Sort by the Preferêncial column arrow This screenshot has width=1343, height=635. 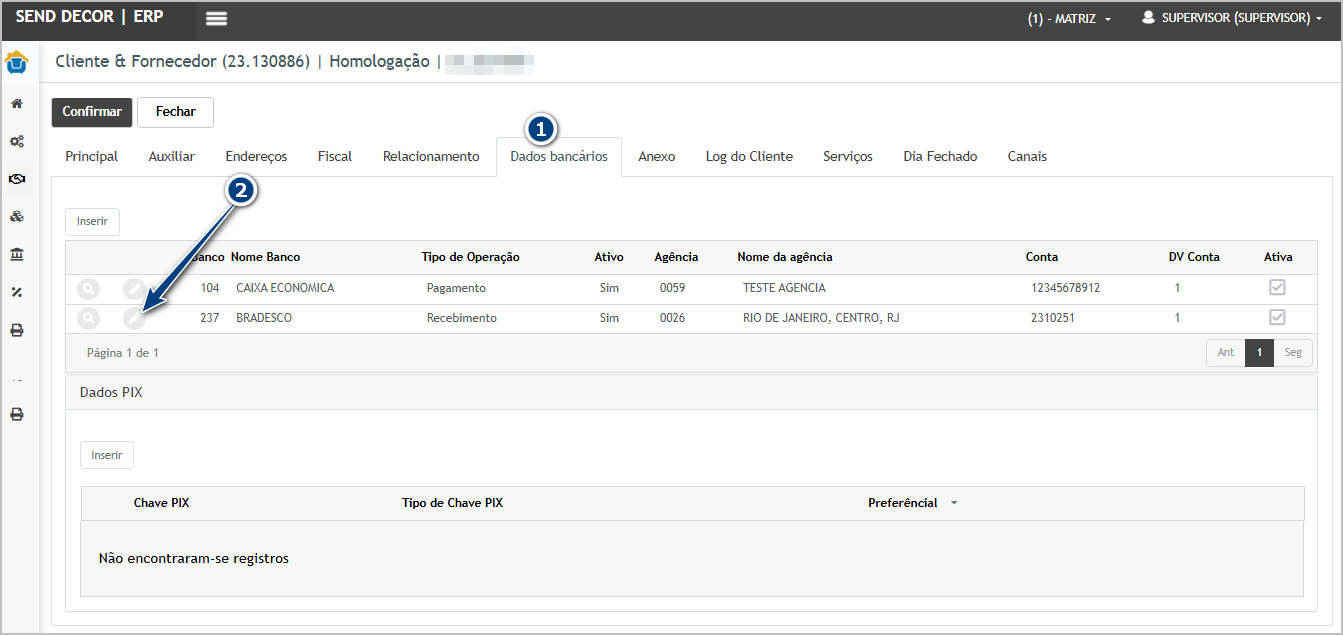953,503
